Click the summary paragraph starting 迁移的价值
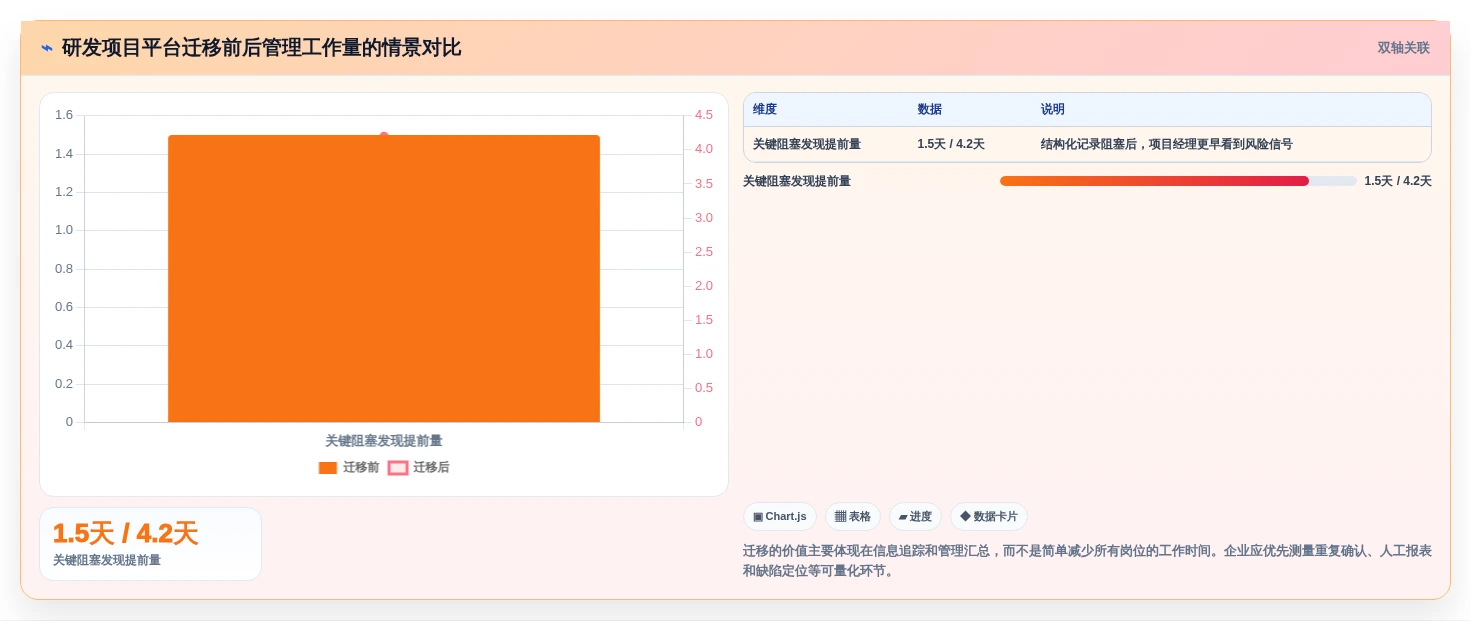 point(1087,561)
